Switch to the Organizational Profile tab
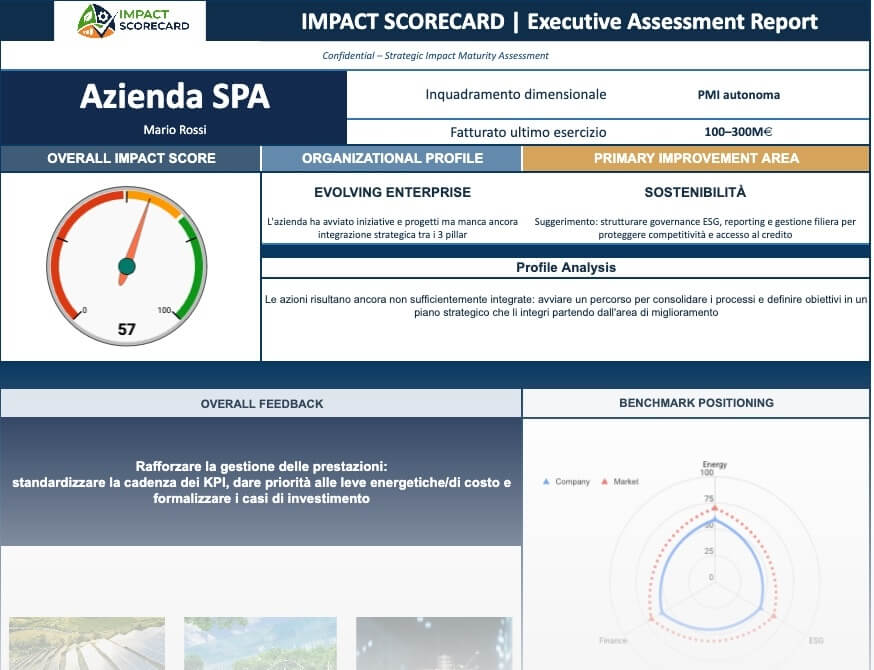Image resolution: width=874 pixels, height=670 pixels. coord(390,158)
